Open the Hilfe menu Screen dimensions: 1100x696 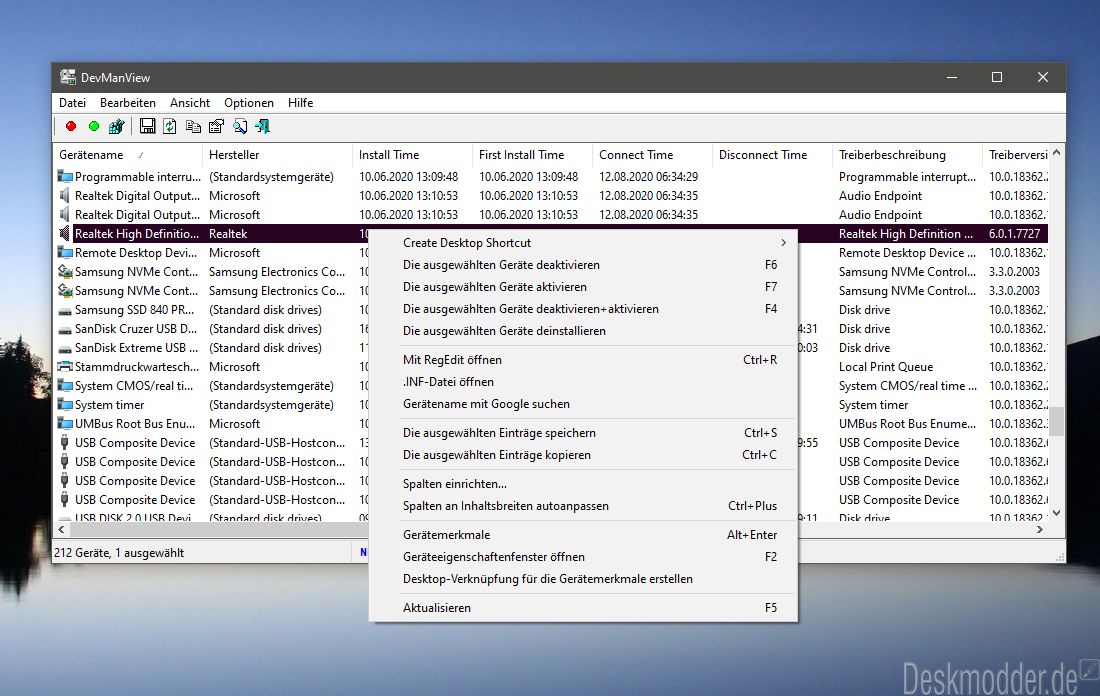(x=300, y=102)
